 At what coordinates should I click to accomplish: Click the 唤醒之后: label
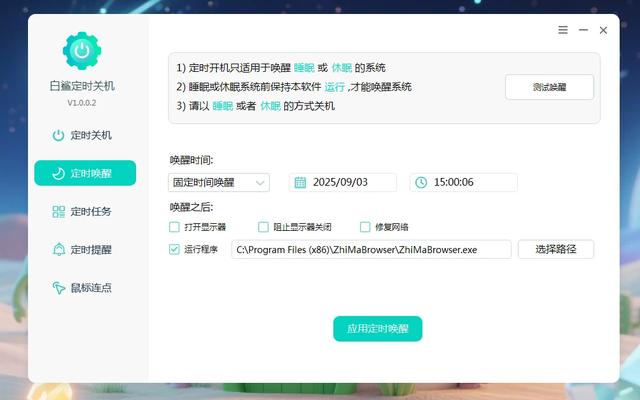pyautogui.click(x=191, y=207)
